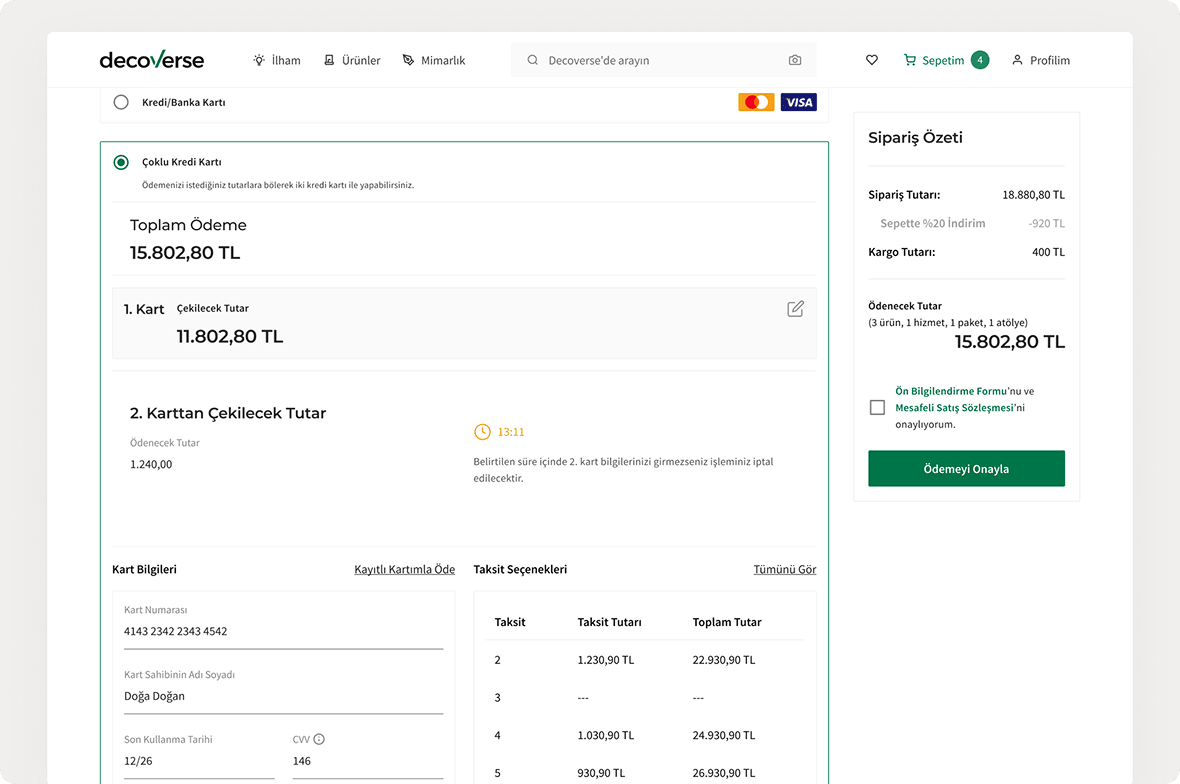The image size is (1180, 784).
Task: Check the sales agreement approval checkbox
Action: click(x=877, y=408)
